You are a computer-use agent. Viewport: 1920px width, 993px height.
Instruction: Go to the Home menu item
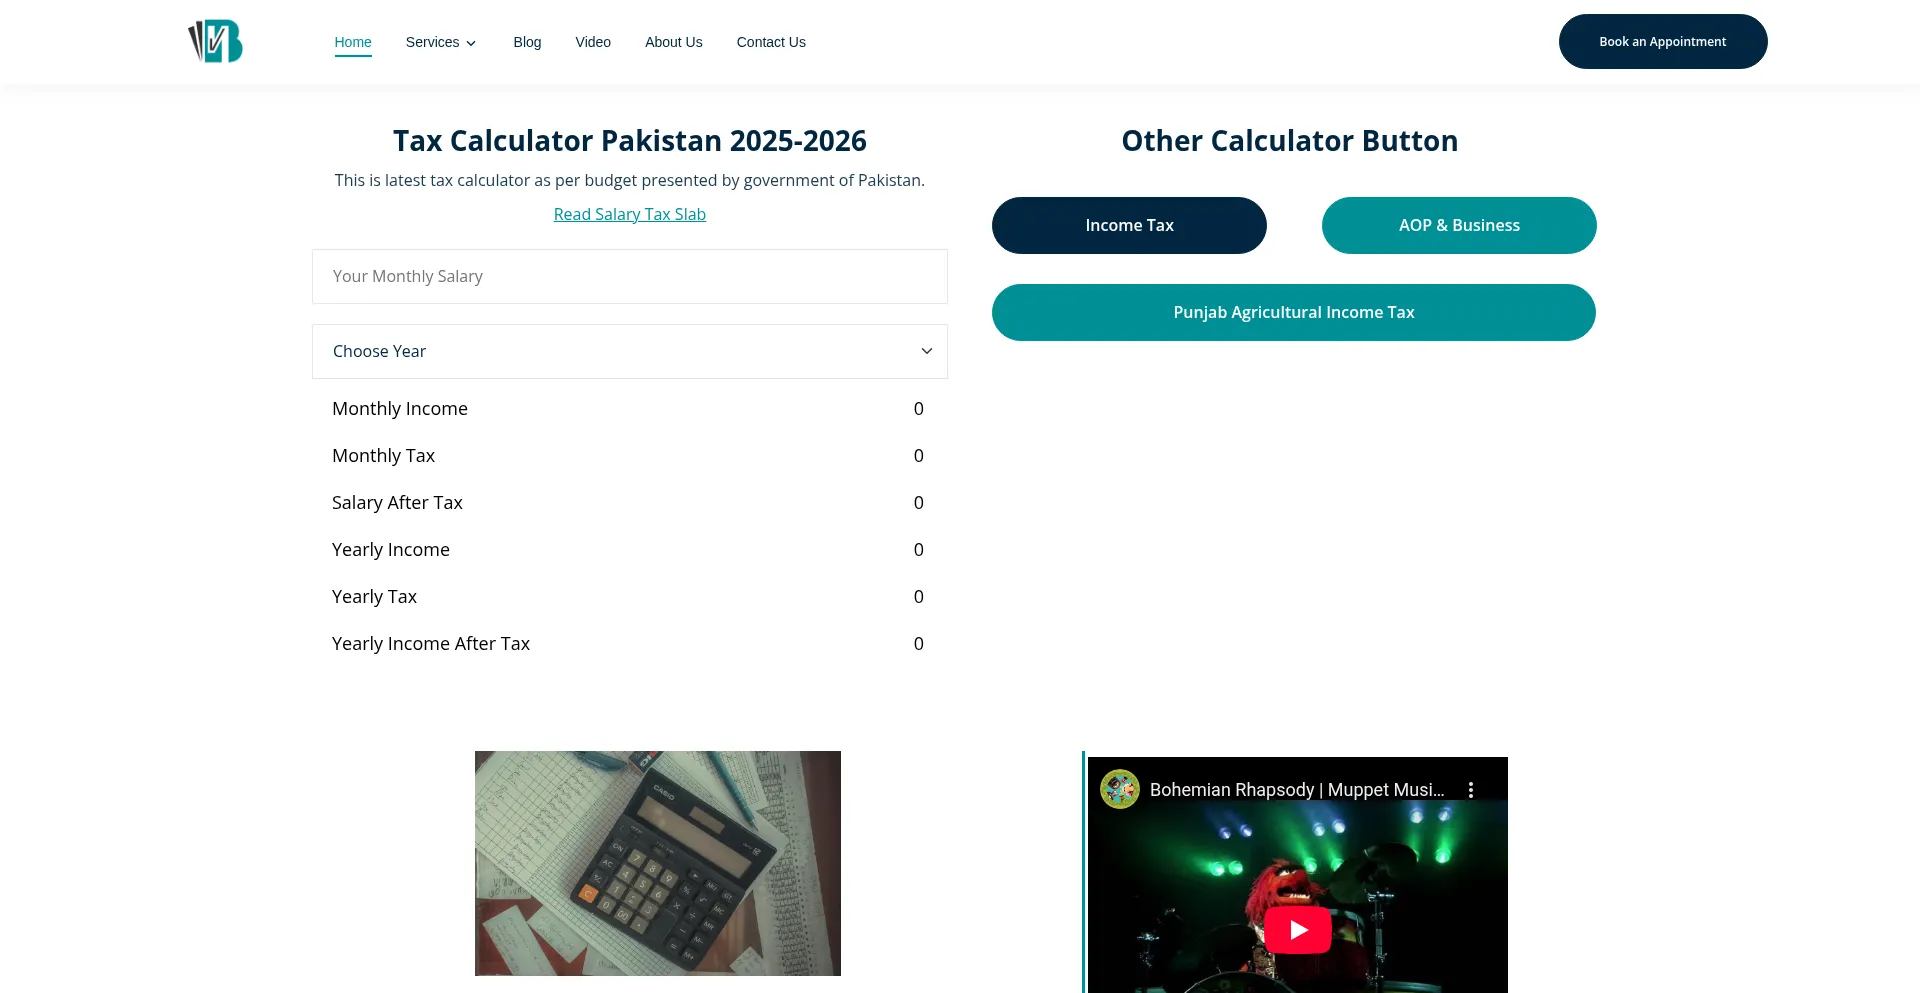click(352, 42)
